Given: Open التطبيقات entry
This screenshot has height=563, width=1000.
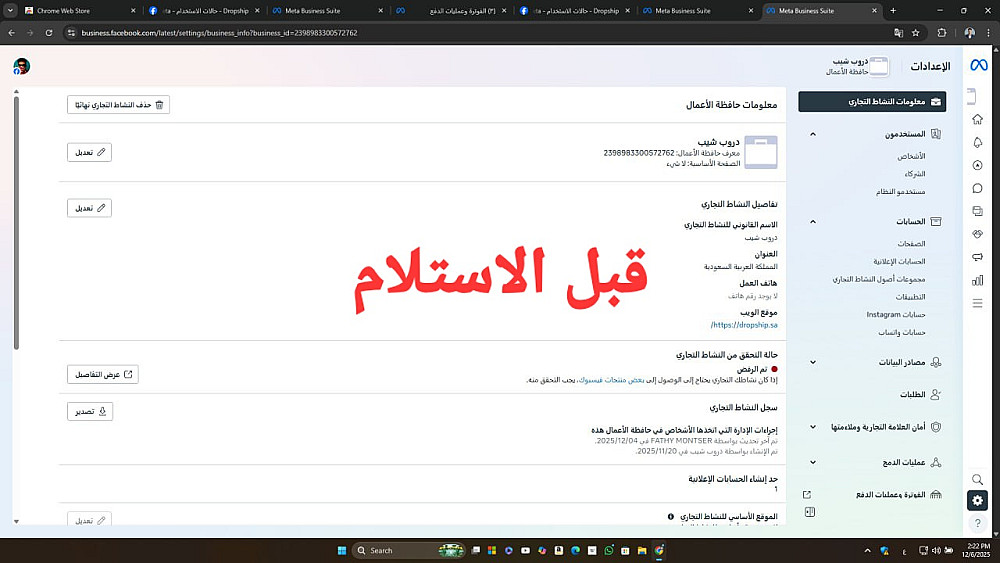Looking at the screenshot, I should click(910, 296).
